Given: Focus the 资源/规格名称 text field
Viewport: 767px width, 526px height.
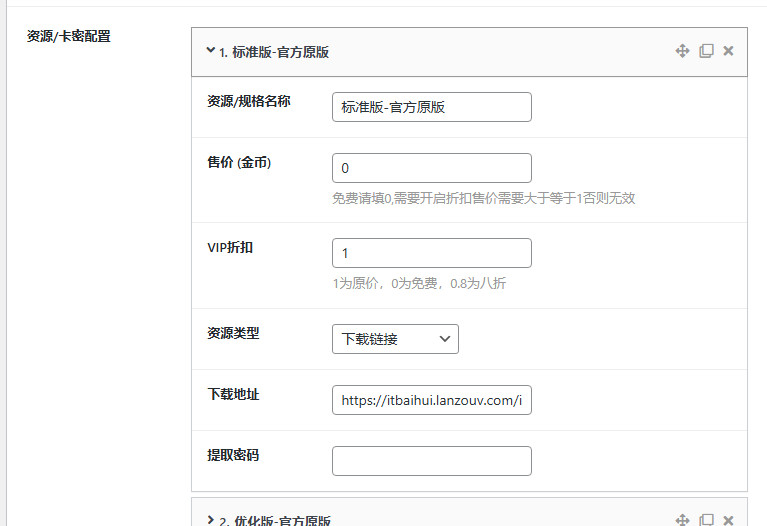Looking at the screenshot, I should [431, 107].
